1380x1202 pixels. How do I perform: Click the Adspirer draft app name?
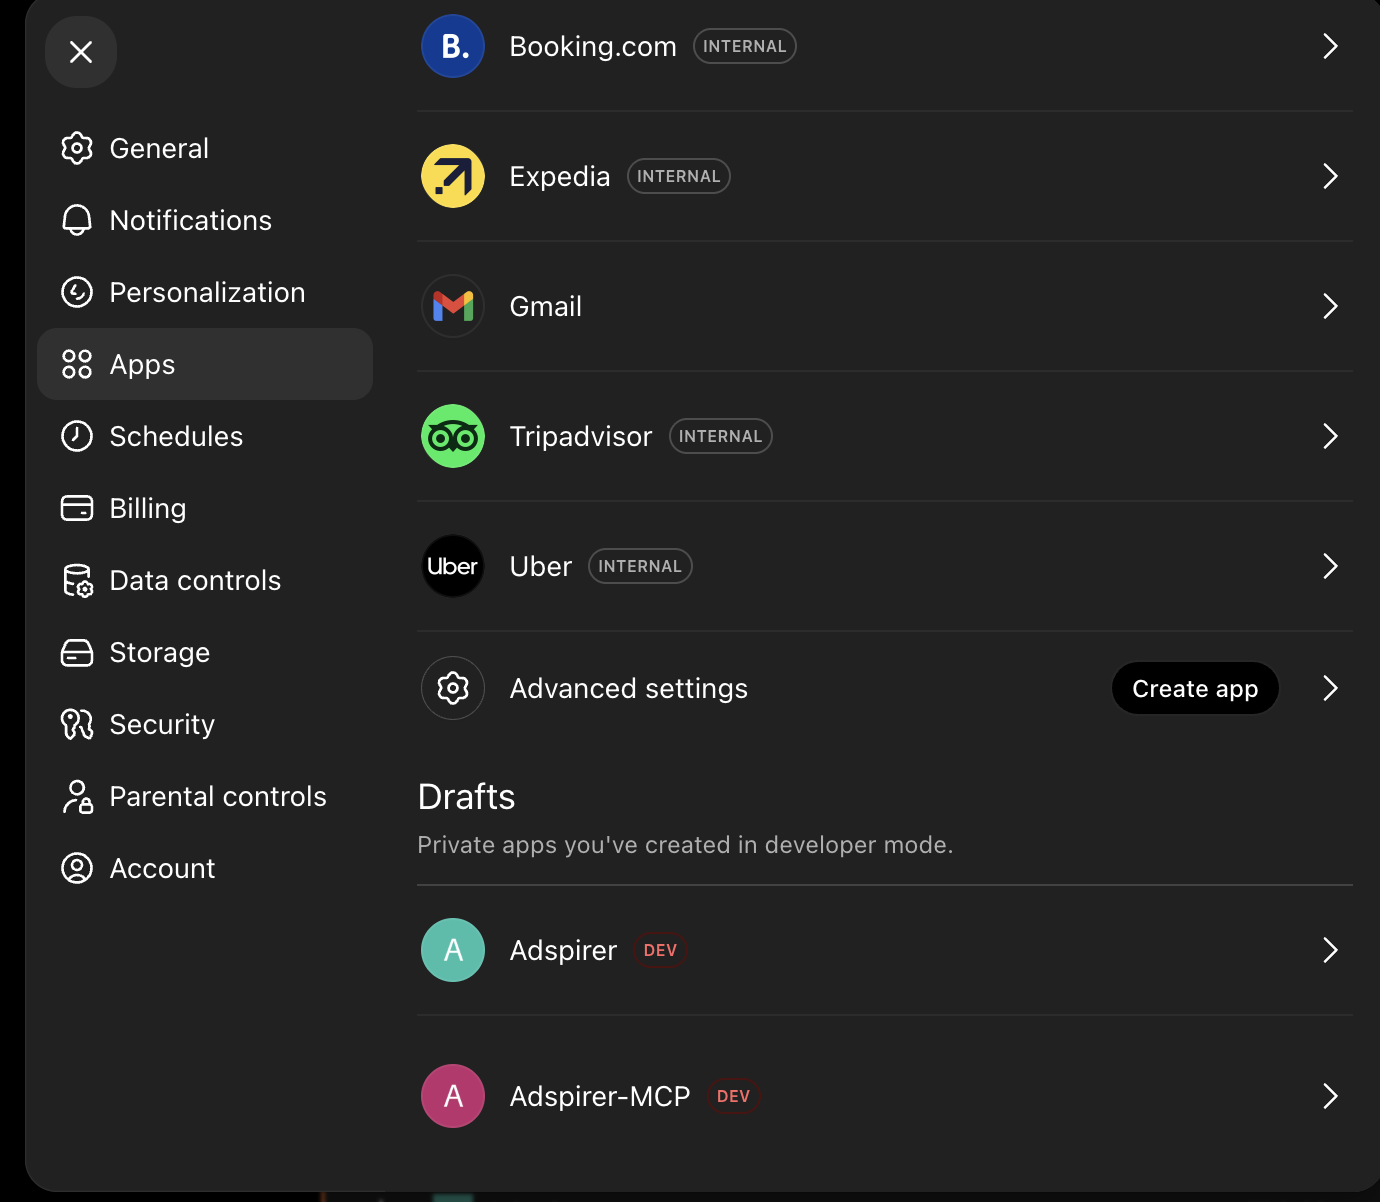(x=563, y=951)
